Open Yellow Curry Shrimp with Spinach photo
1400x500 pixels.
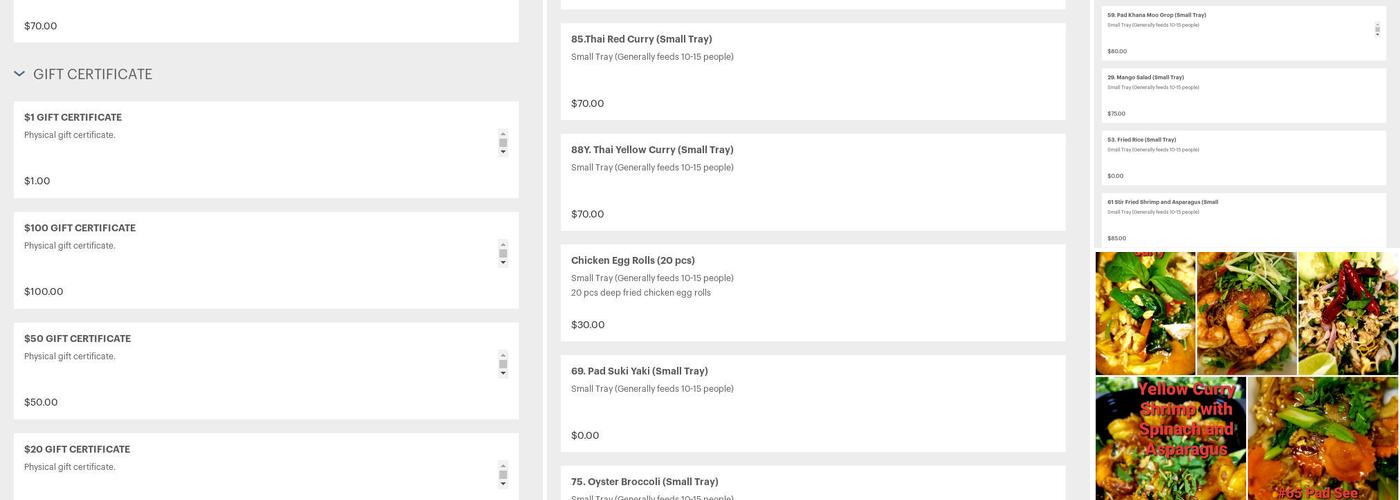click(1170, 438)
